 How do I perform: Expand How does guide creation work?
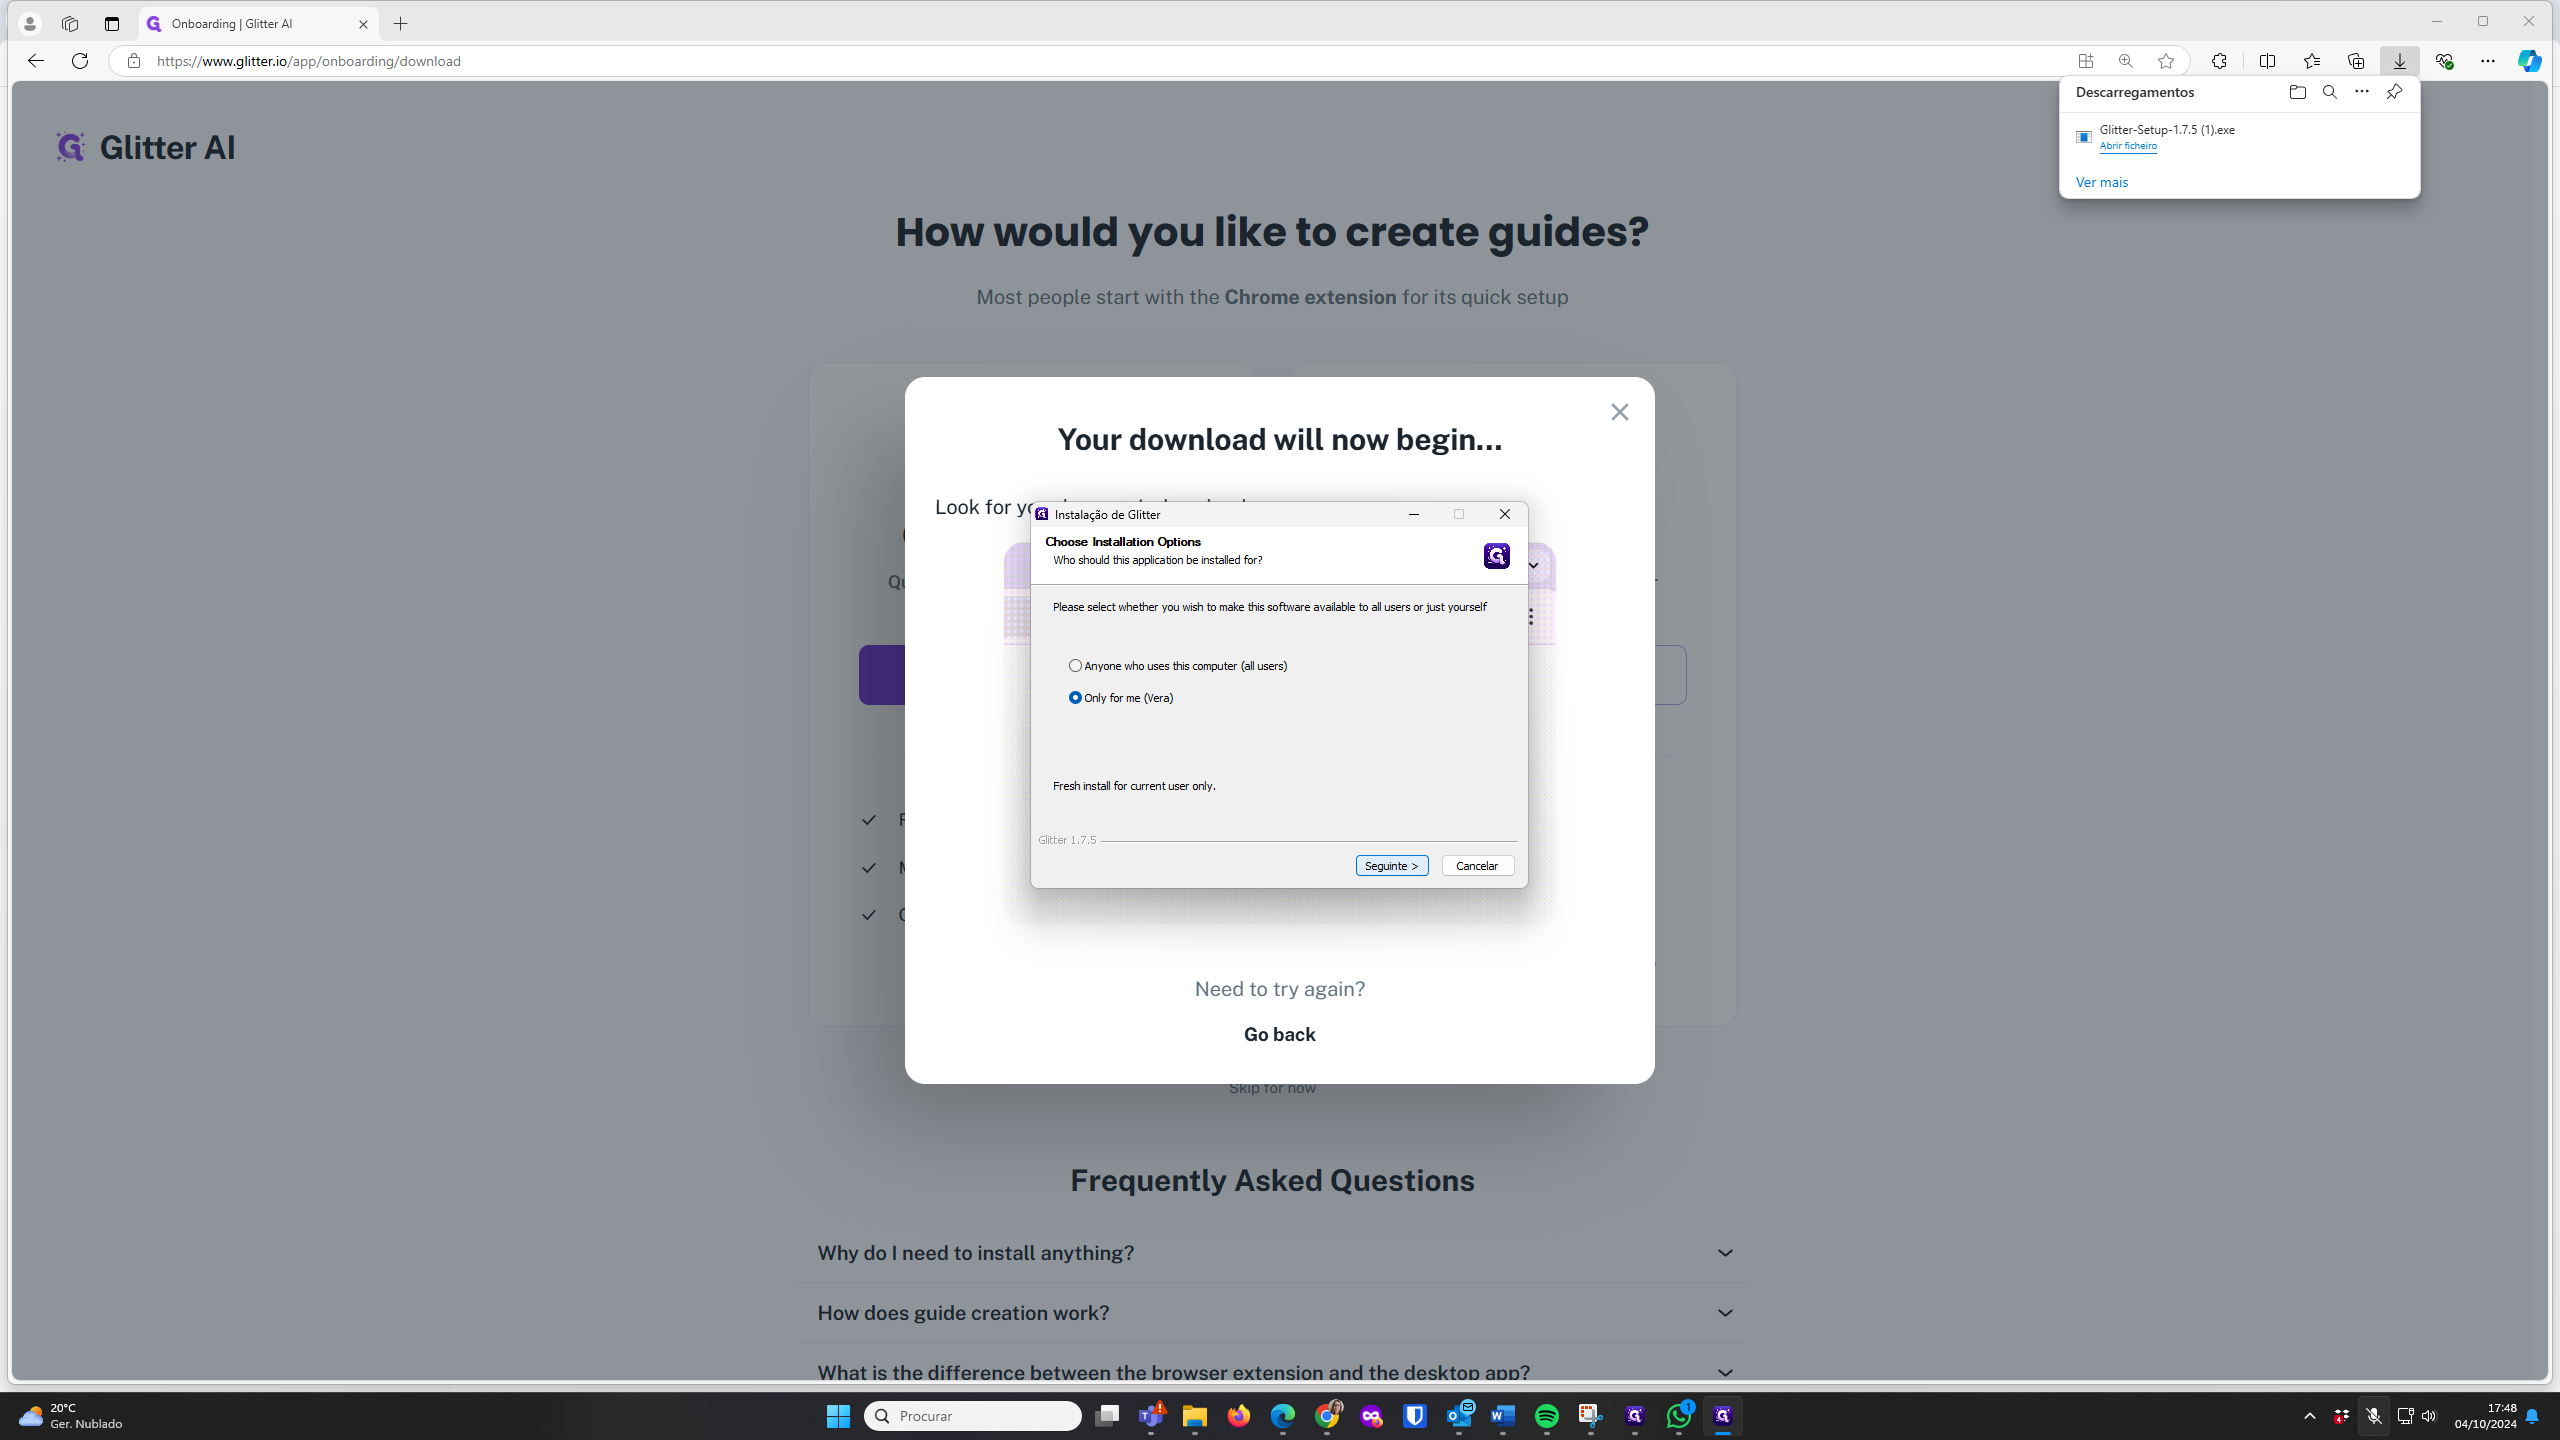(1273, 1313)
